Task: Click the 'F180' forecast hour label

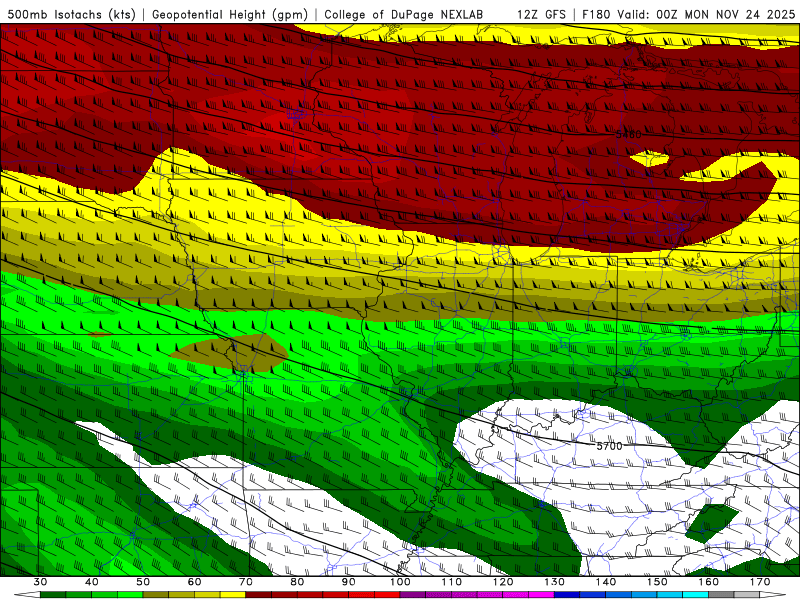Action: click(597, 14)
